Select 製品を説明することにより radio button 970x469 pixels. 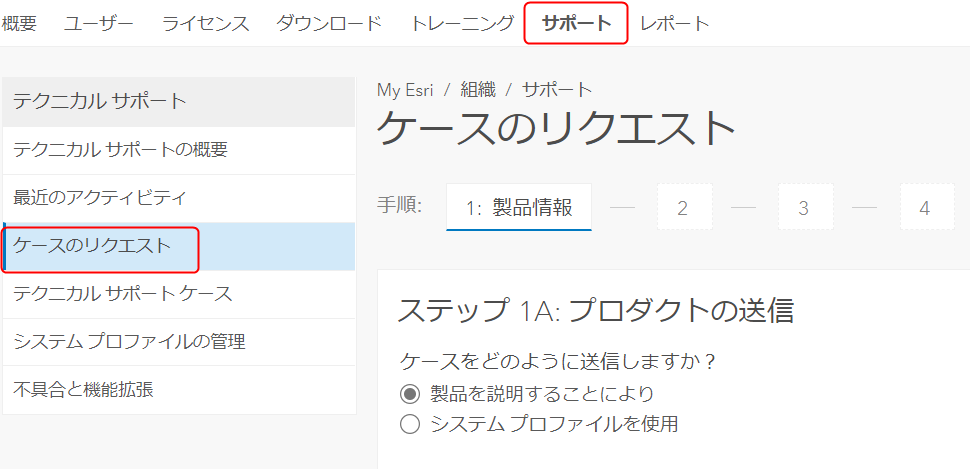410,394
